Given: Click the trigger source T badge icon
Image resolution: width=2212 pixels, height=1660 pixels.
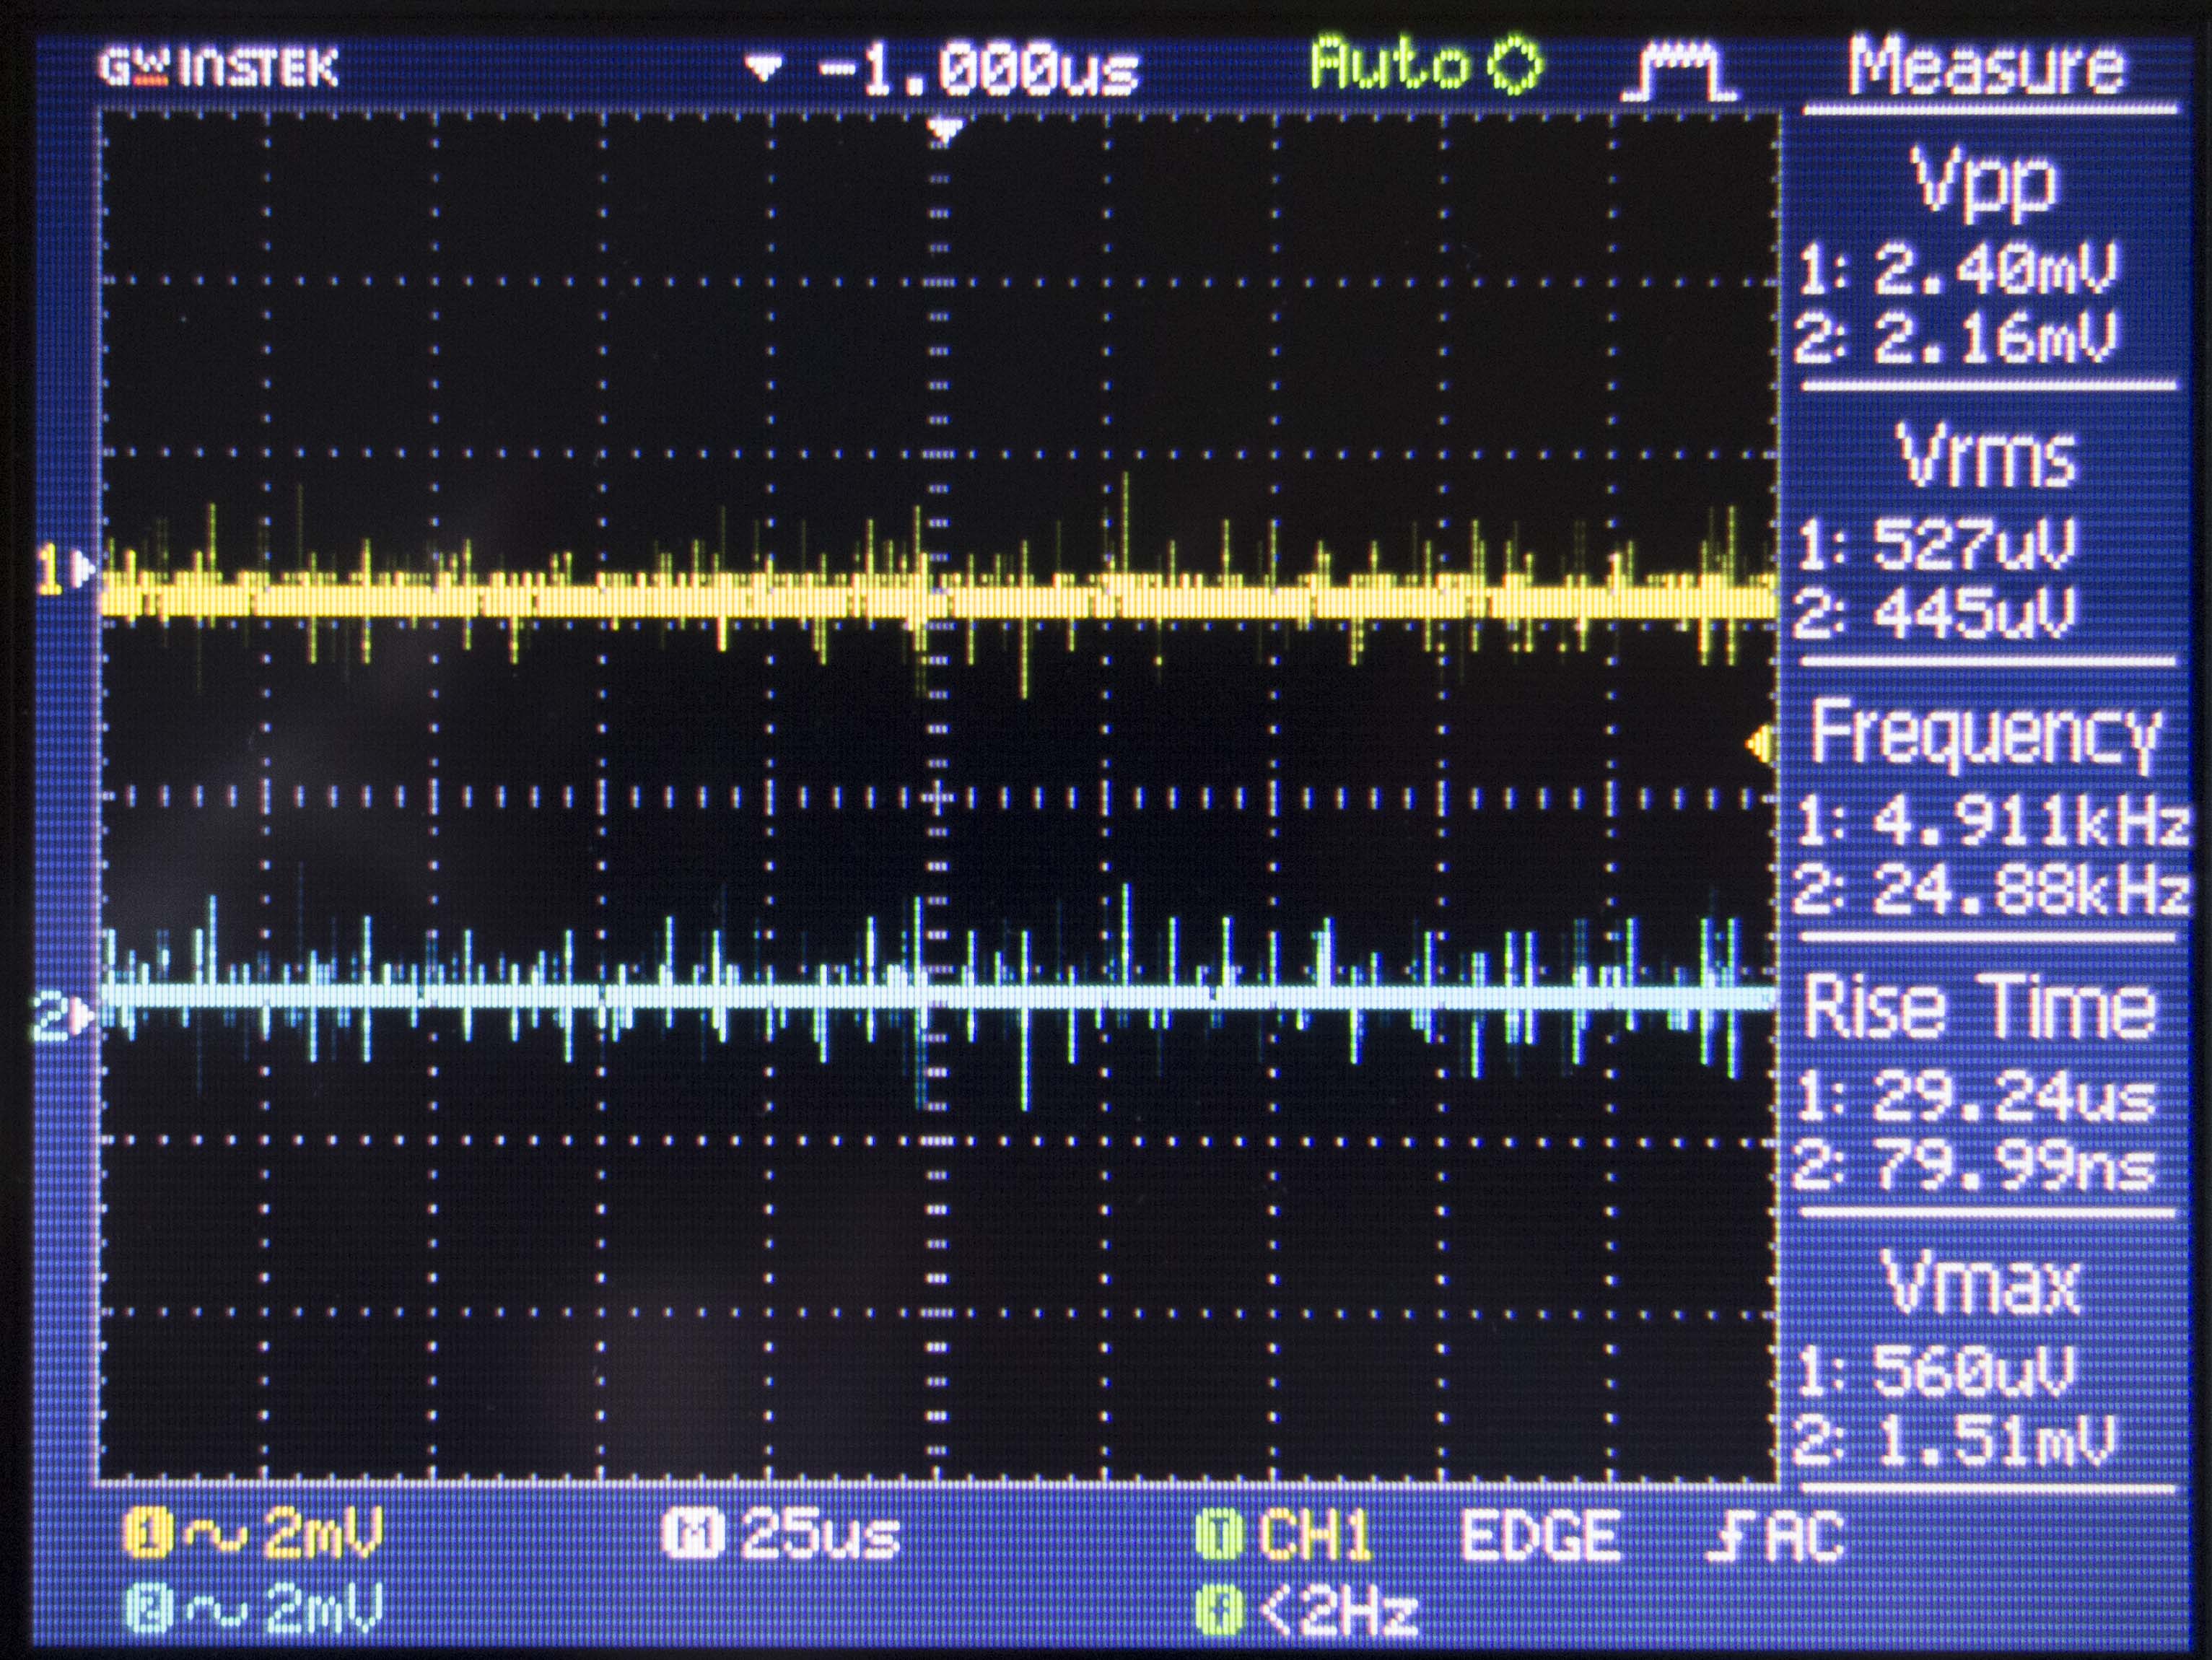Looking at the screenshot, I should 1218,1535.
